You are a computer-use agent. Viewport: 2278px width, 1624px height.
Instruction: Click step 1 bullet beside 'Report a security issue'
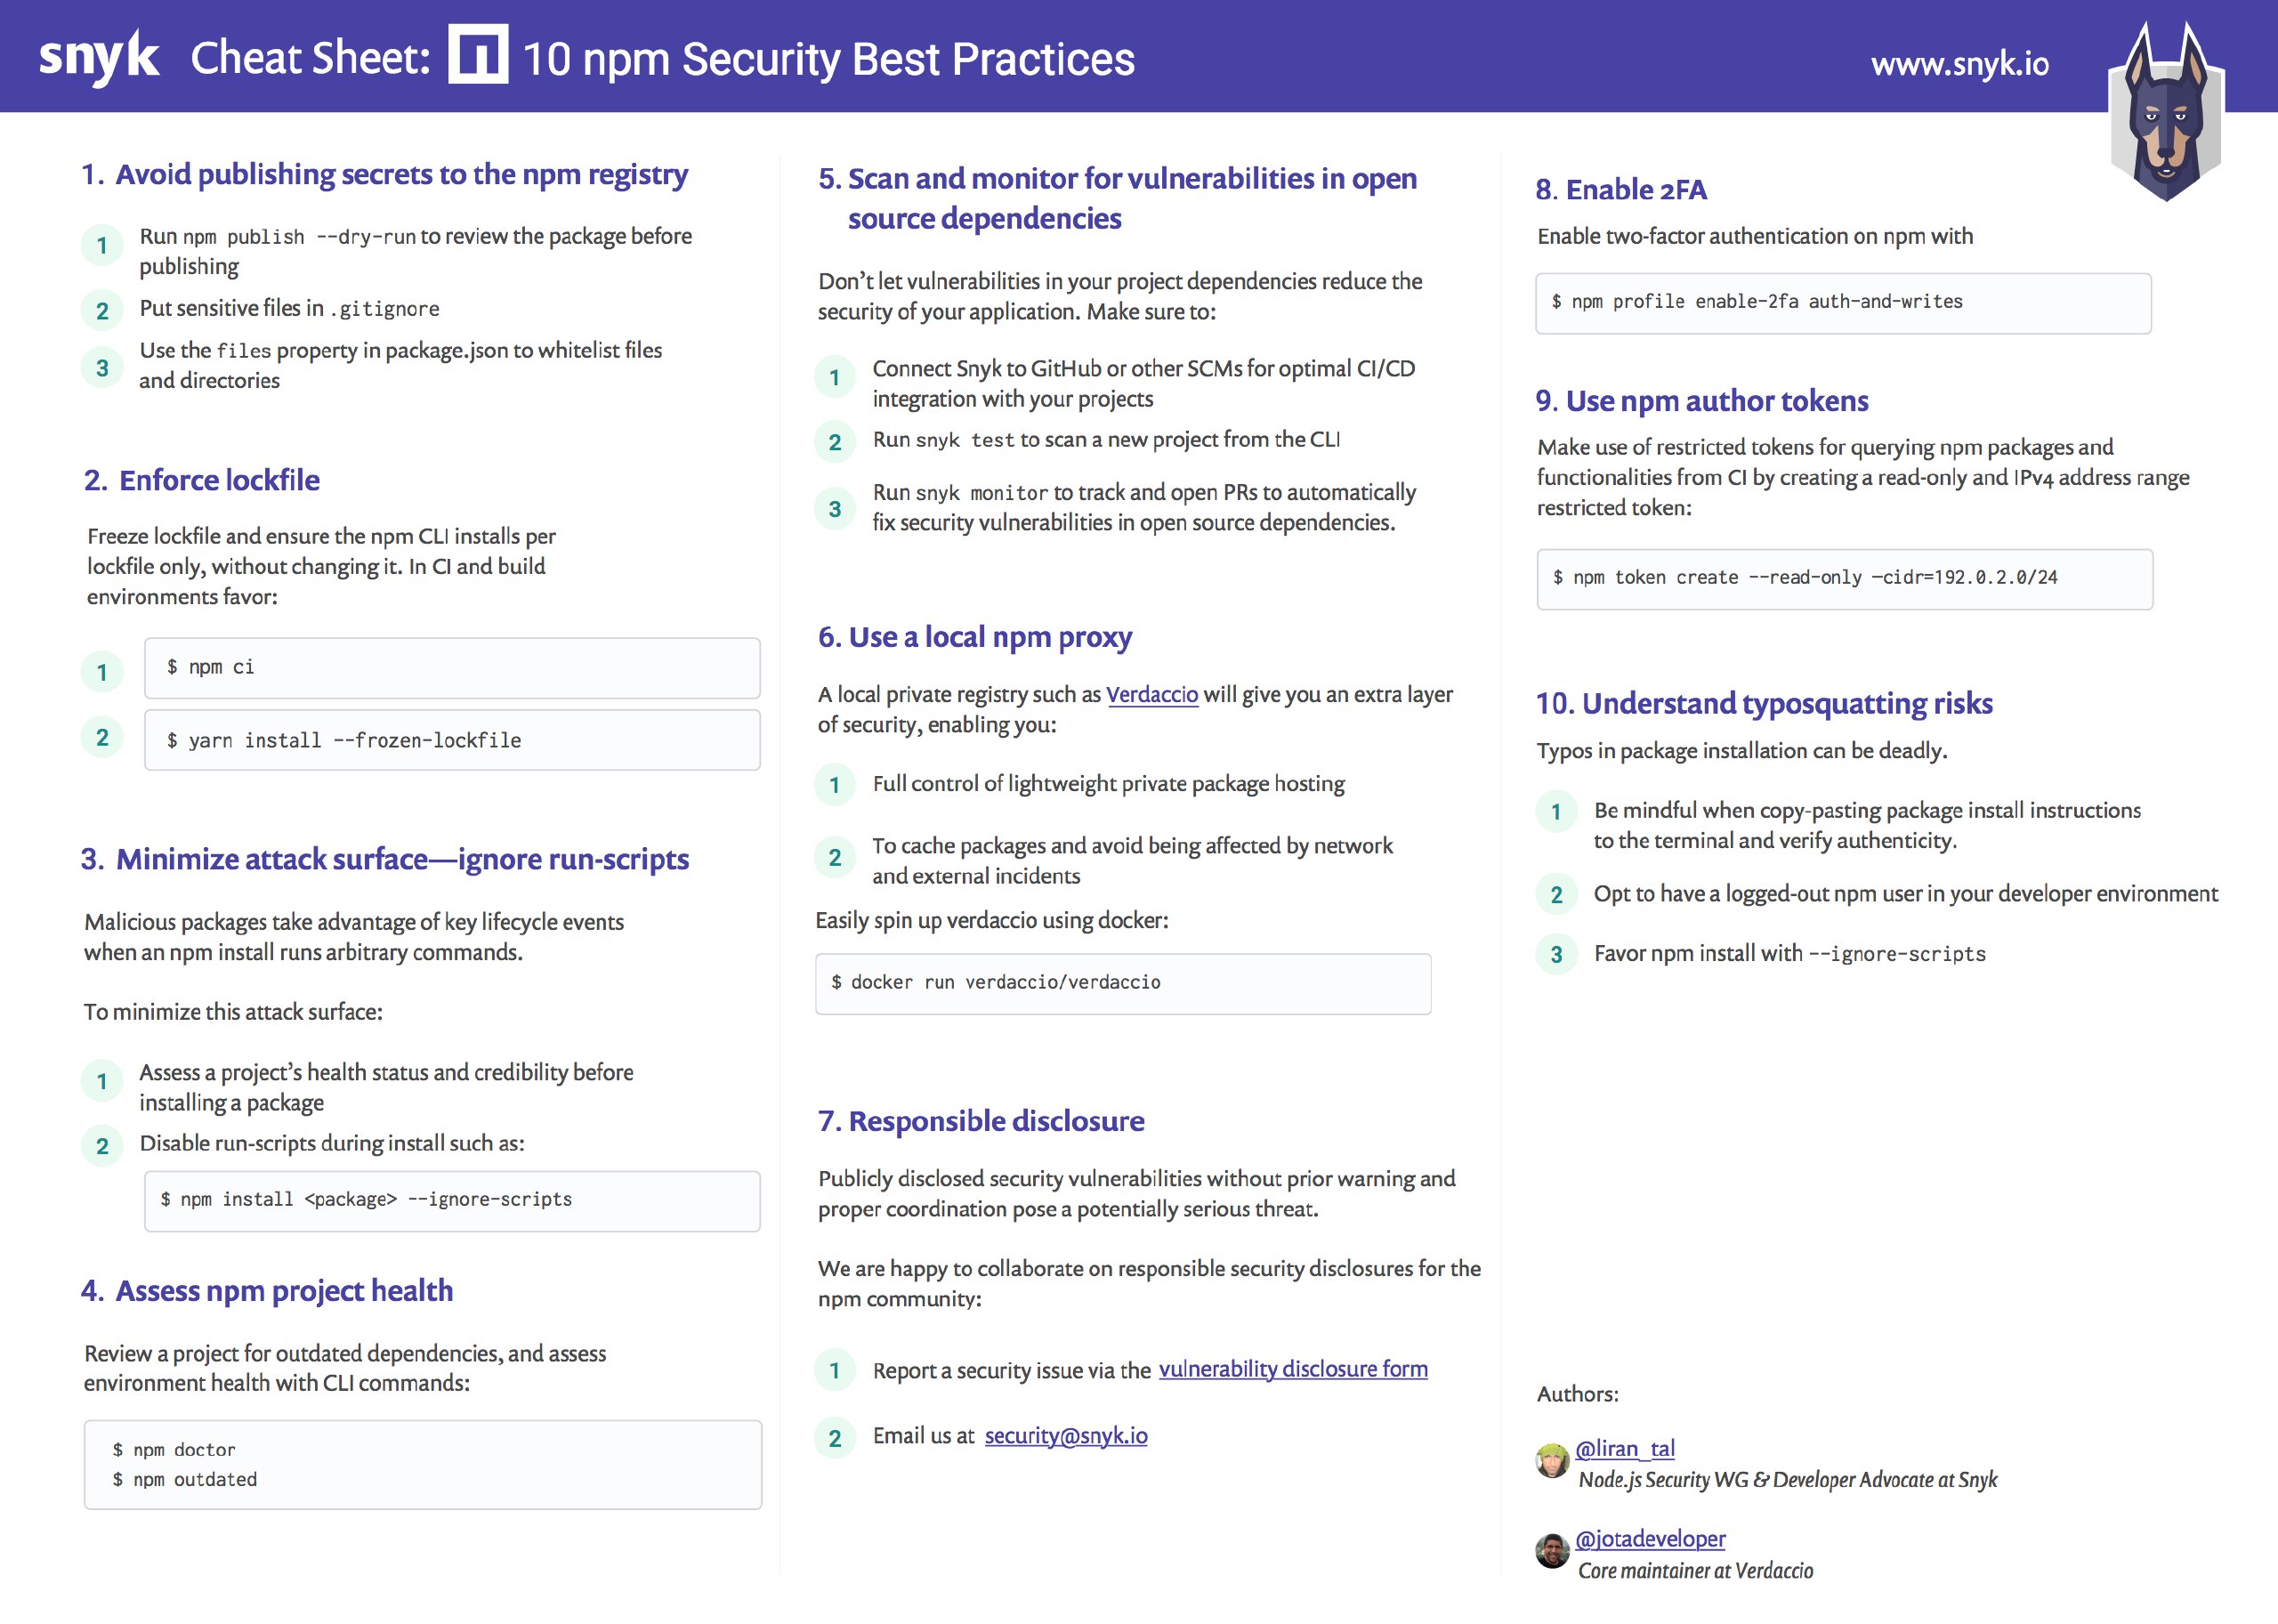(x=835, y=1370)
